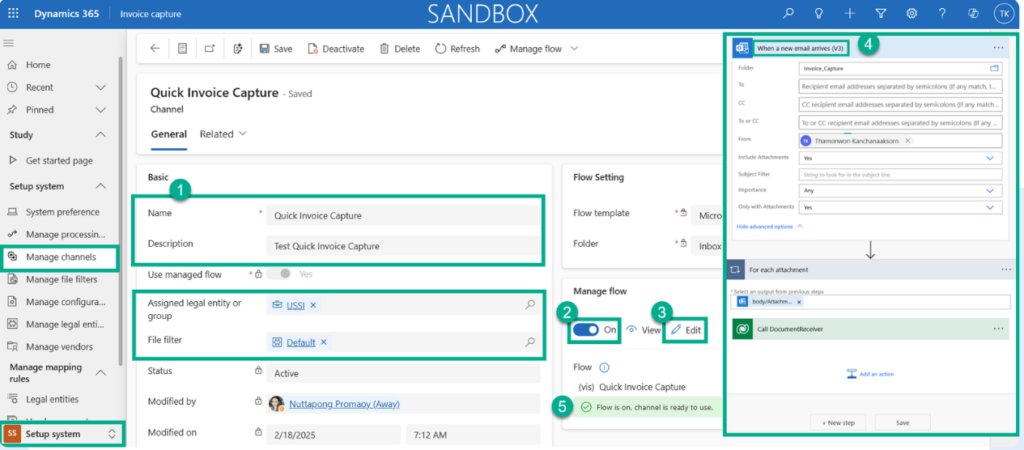Open the Setup system area switcher
Screen dimensions: 1024x450
click(x=61, y=434)
